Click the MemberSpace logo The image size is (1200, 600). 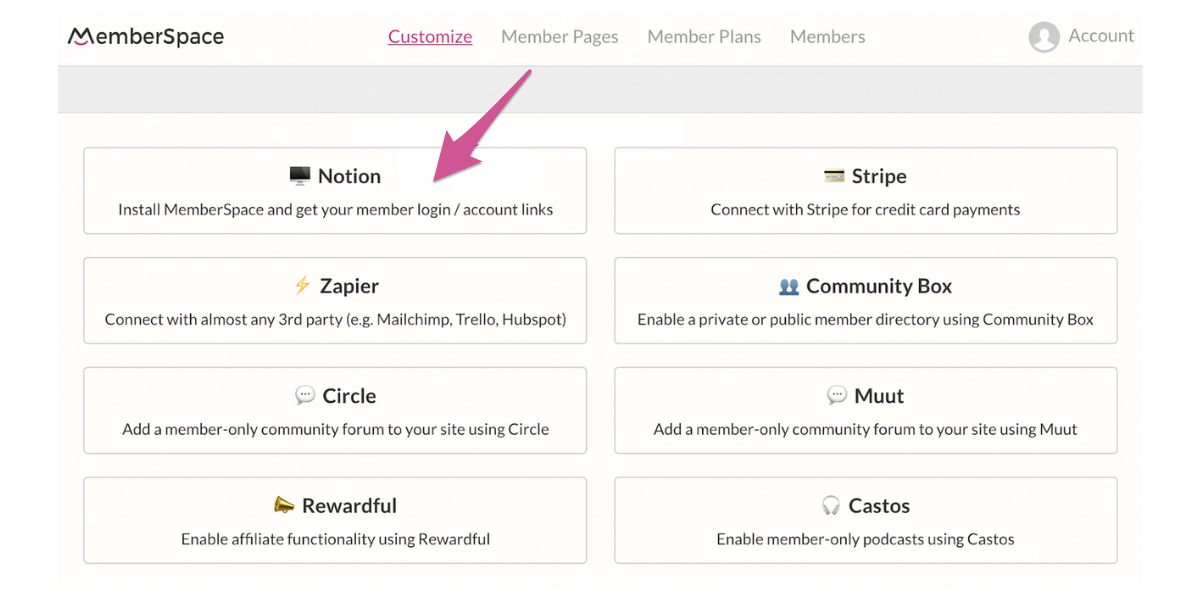point(146,37)
